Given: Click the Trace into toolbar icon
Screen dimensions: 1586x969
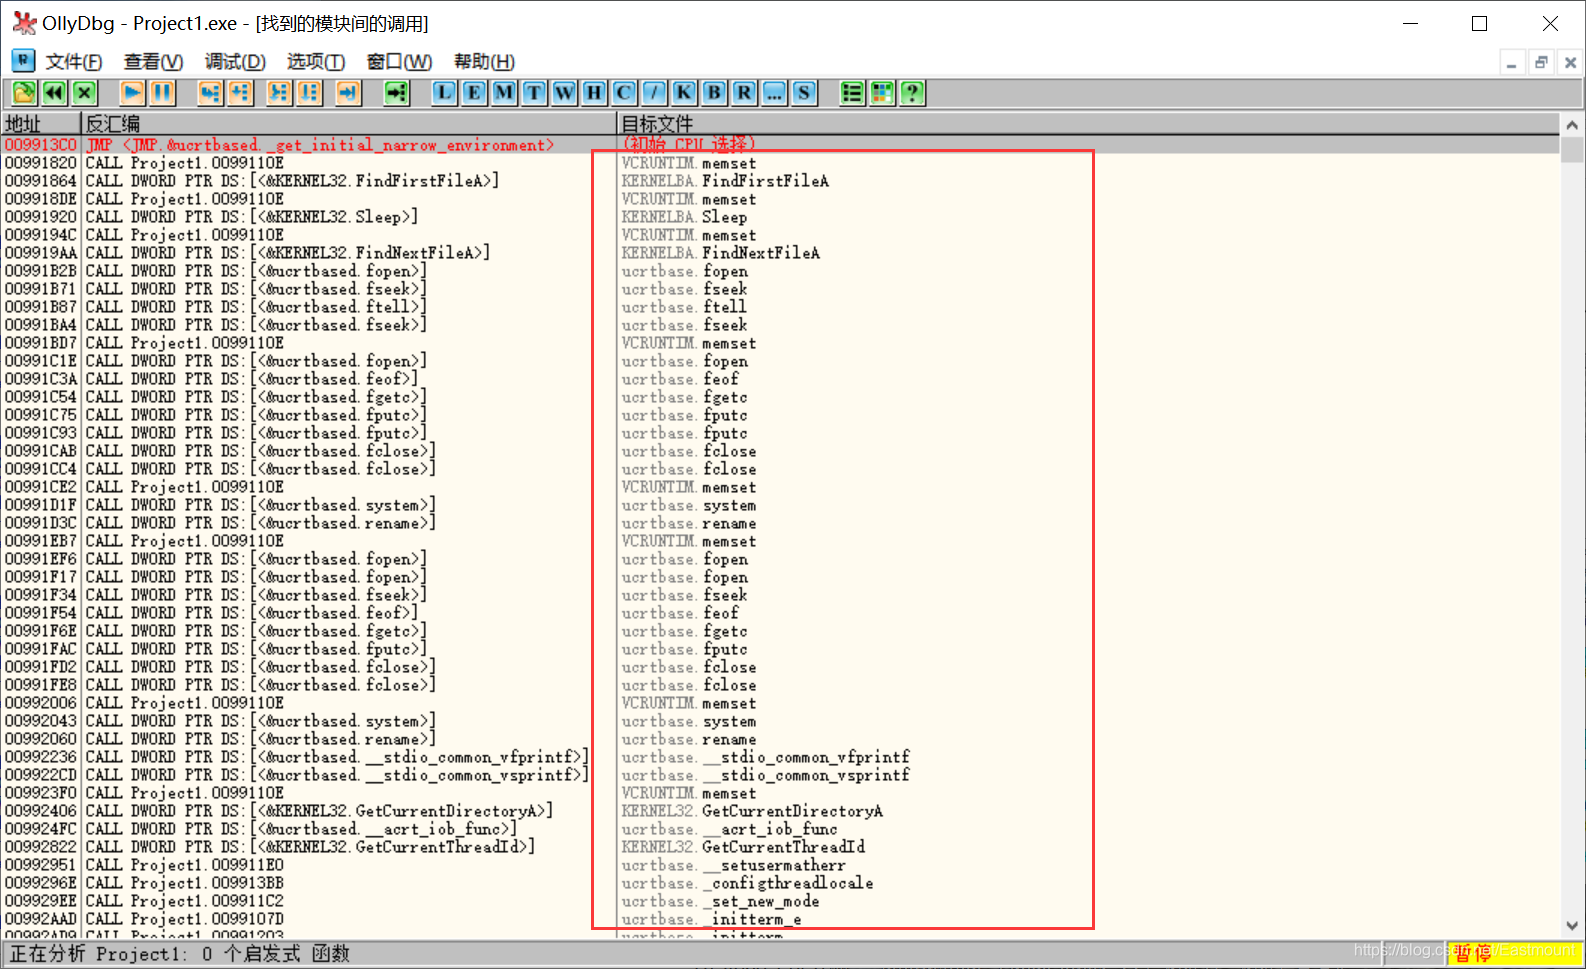Looking at the screenshot, I should [x=279, y=93].
